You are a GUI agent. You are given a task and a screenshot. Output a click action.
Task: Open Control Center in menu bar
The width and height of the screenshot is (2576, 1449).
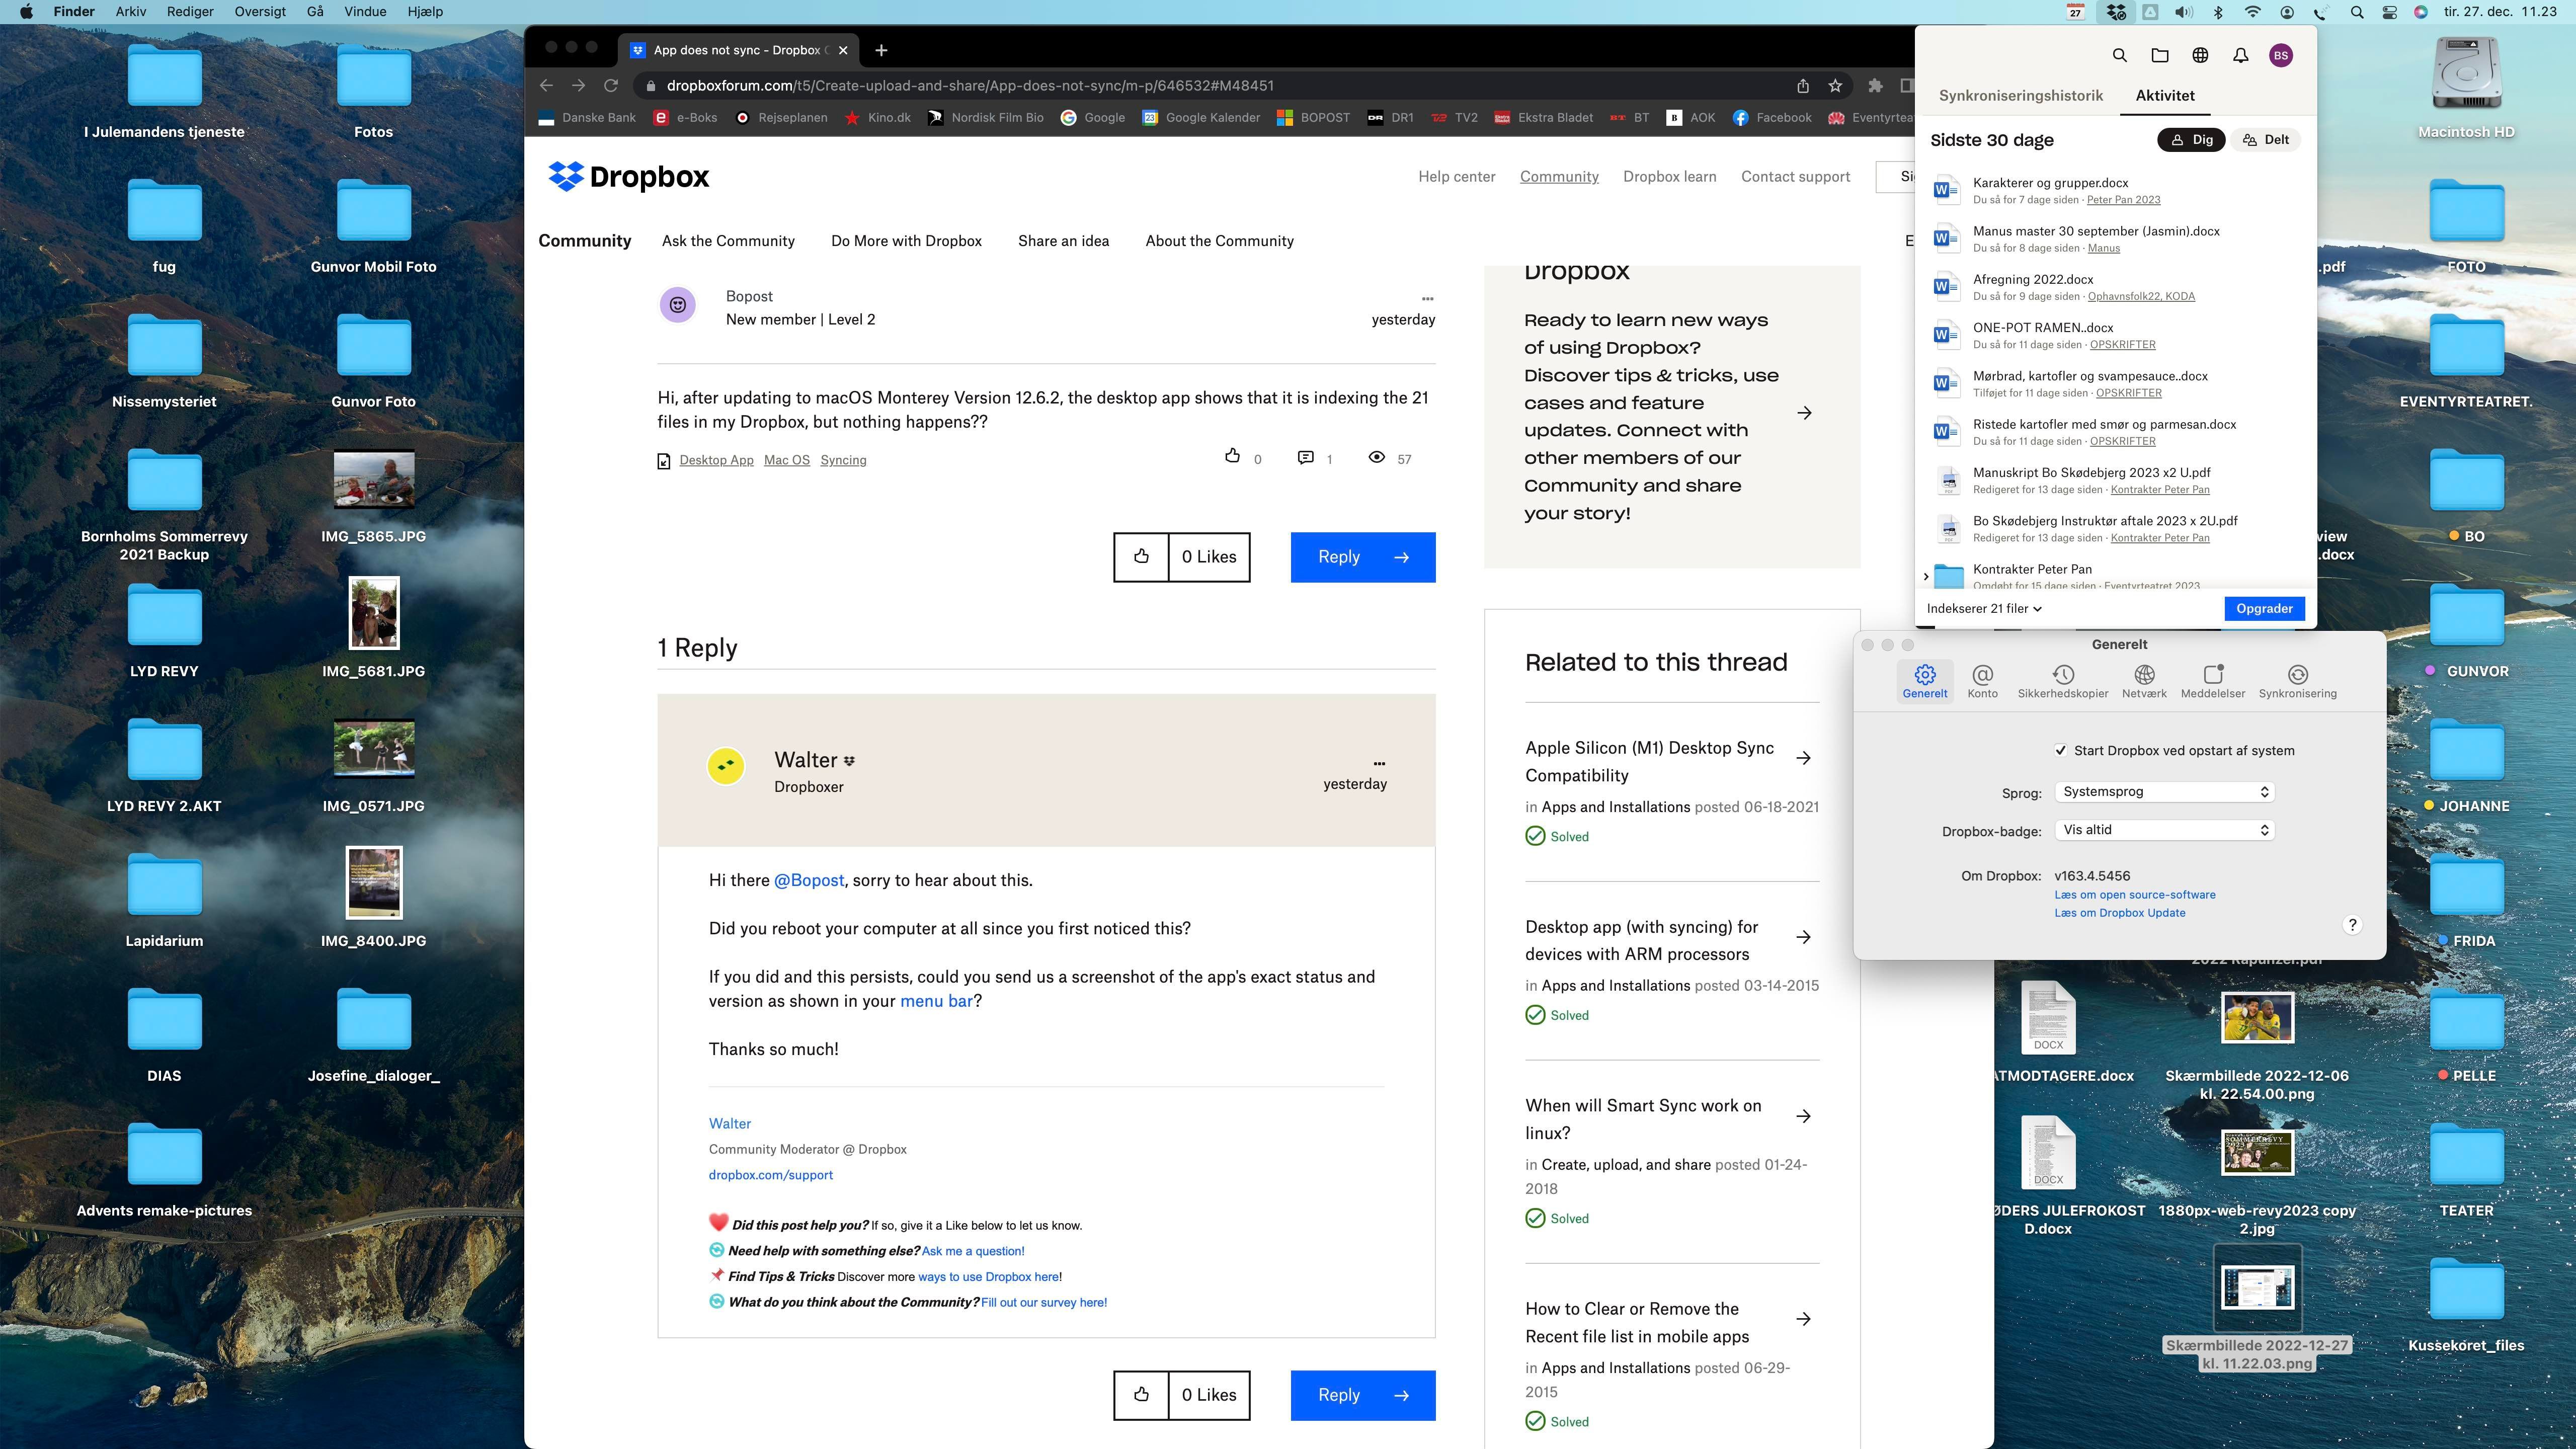pos(2390,12)
